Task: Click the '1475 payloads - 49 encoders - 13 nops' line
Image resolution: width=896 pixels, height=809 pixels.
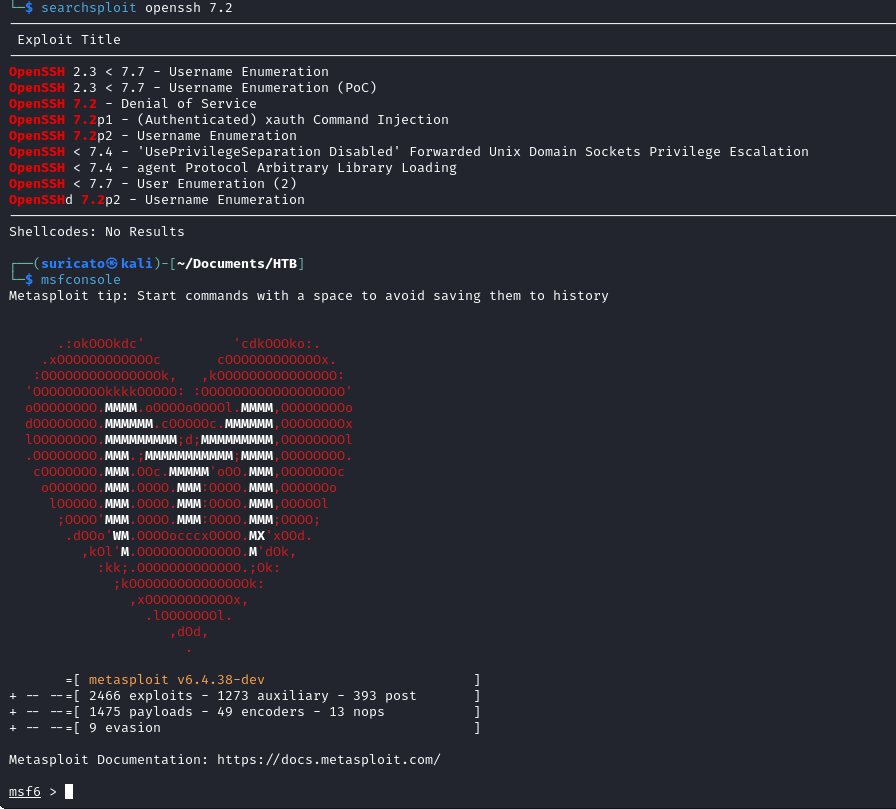Action: coord(237,712)
